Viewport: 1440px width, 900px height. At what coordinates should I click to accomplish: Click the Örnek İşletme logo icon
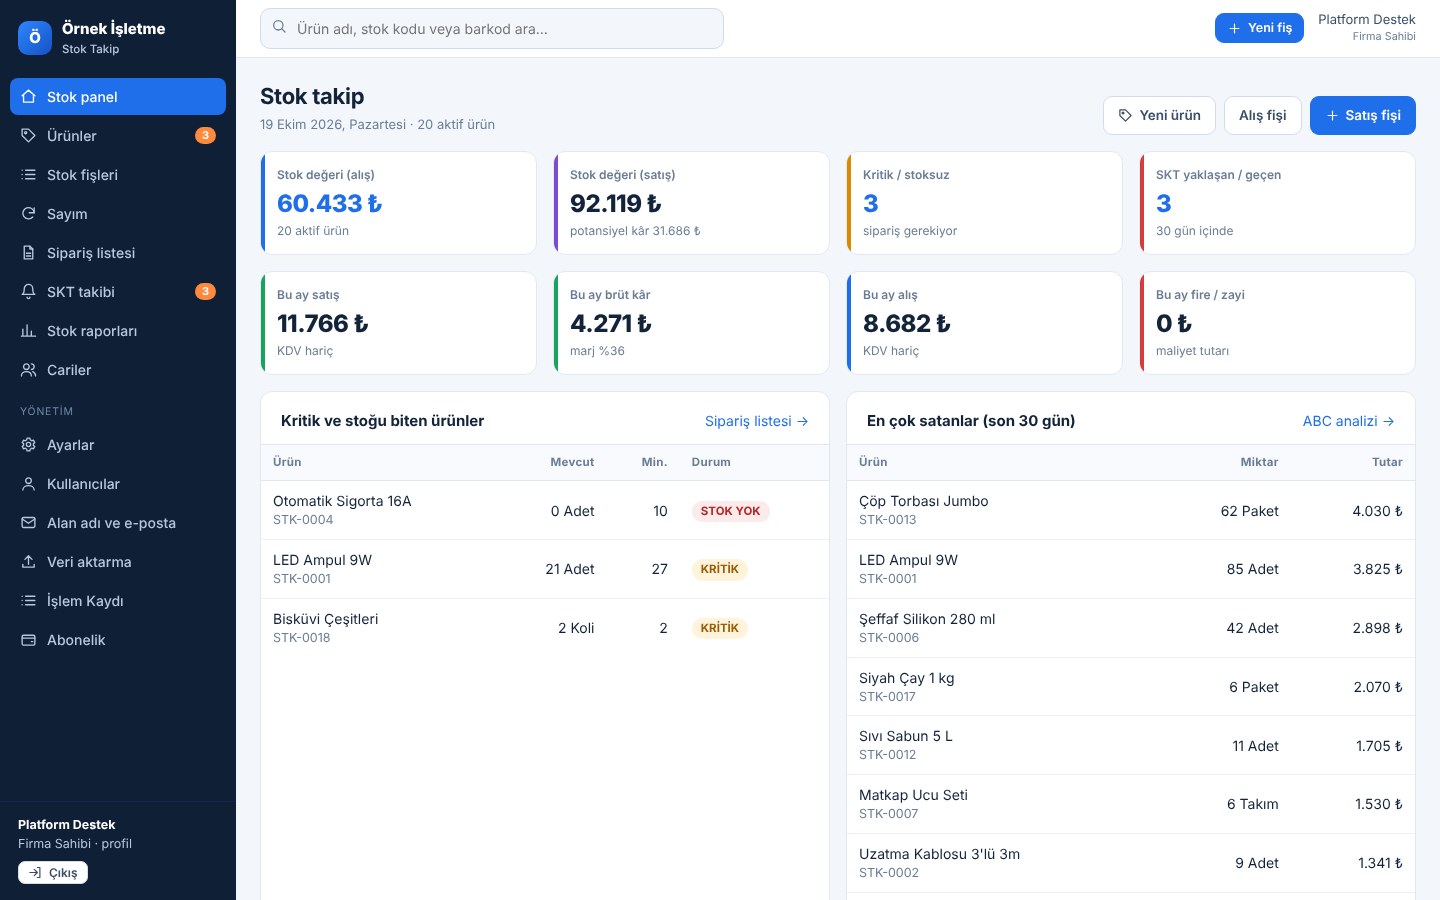(35, 38)
